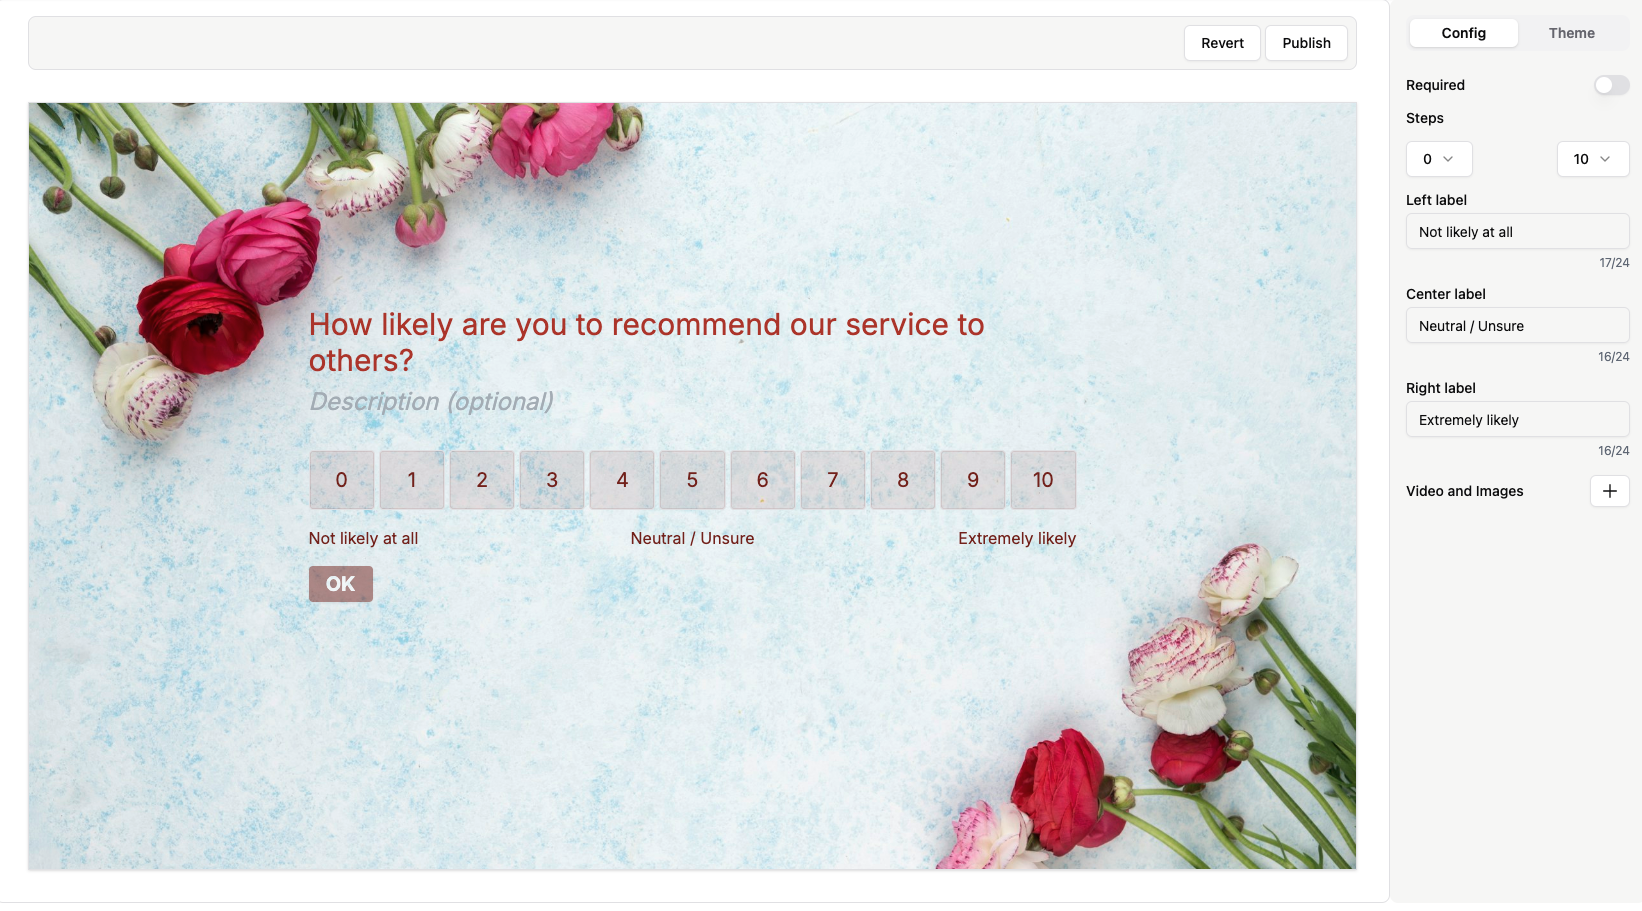Image resolution: width=1642 pixels, height=911 pixels.
Task: Edit the Left label input field
Action: tap(1516, 232)
